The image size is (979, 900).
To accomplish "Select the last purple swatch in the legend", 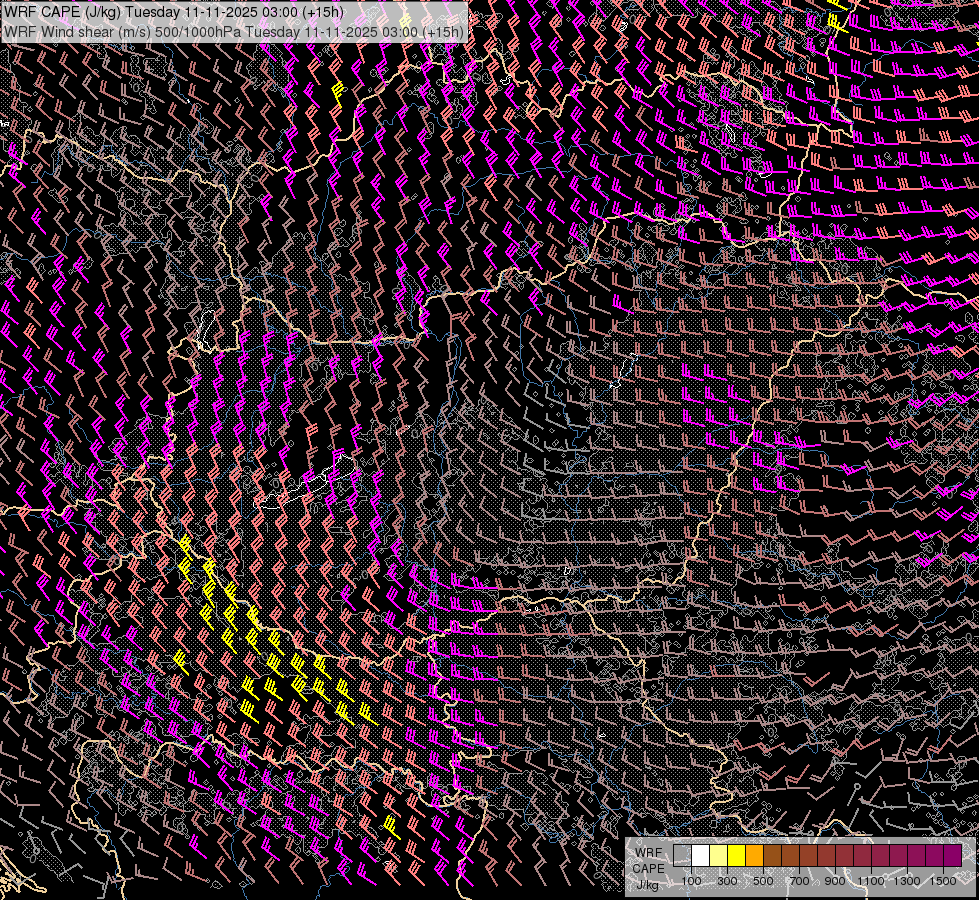I will [953, 855].
